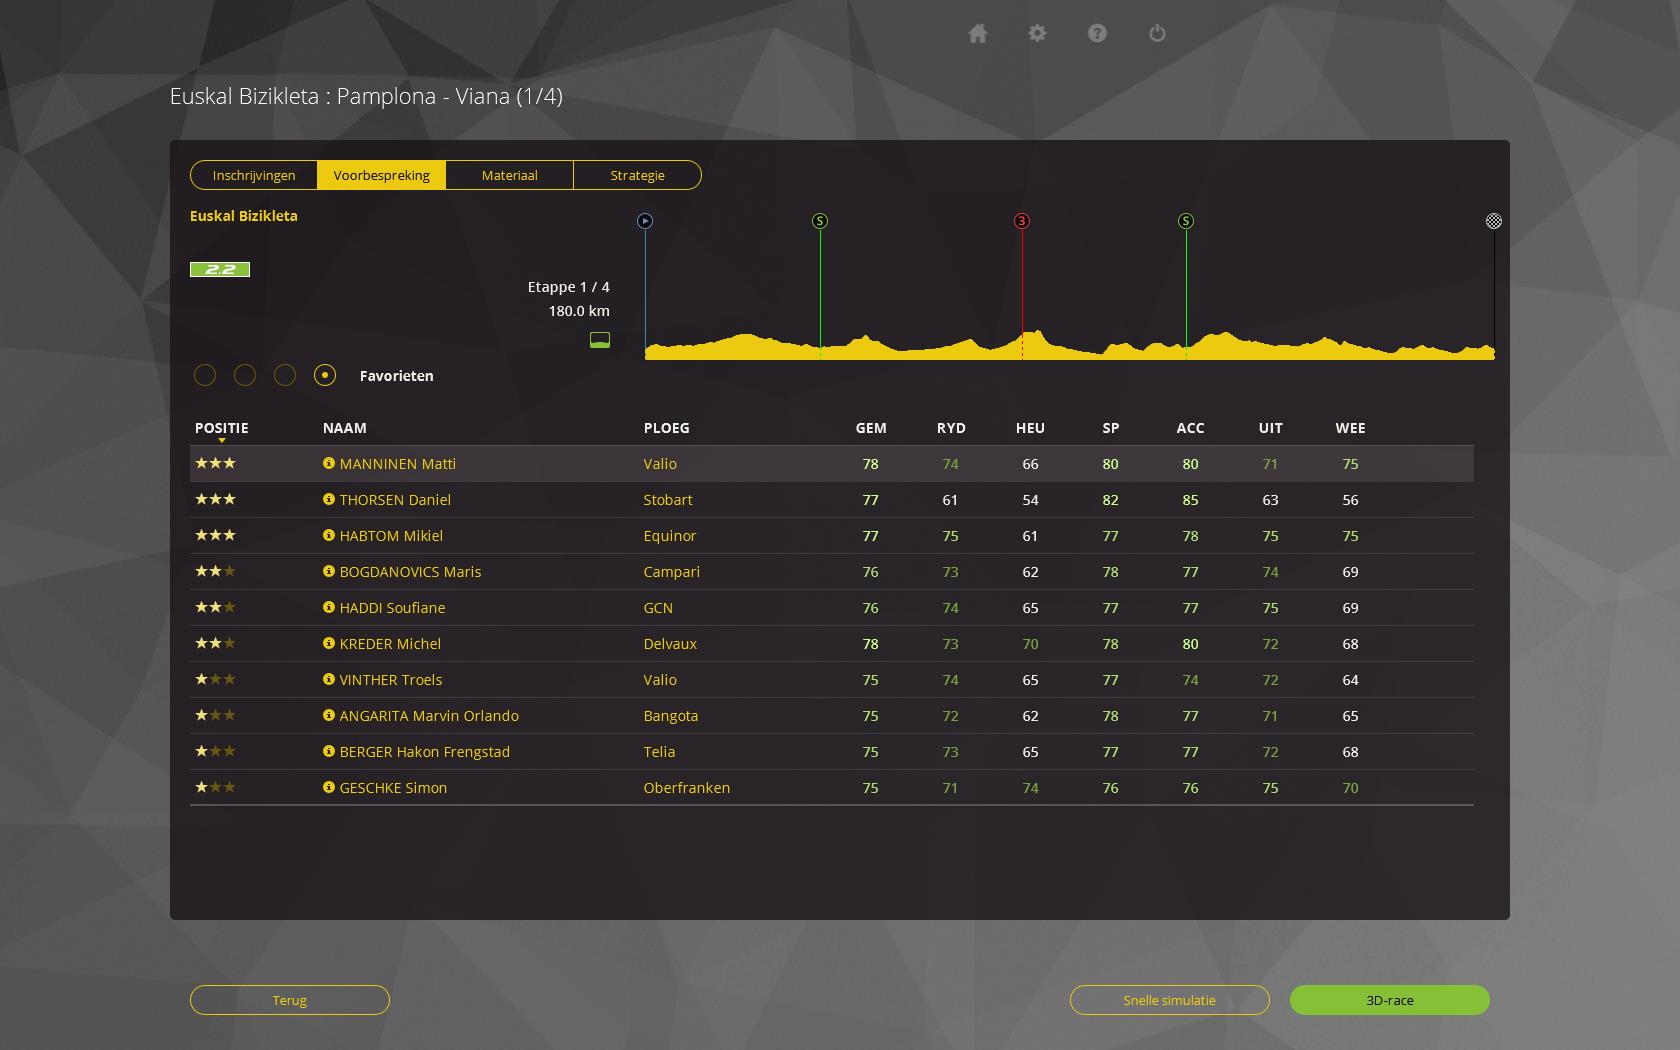Switch to the Voorbespreking tab
The height and width of the screenshot is (1050, 1680).
pos(381,175)
